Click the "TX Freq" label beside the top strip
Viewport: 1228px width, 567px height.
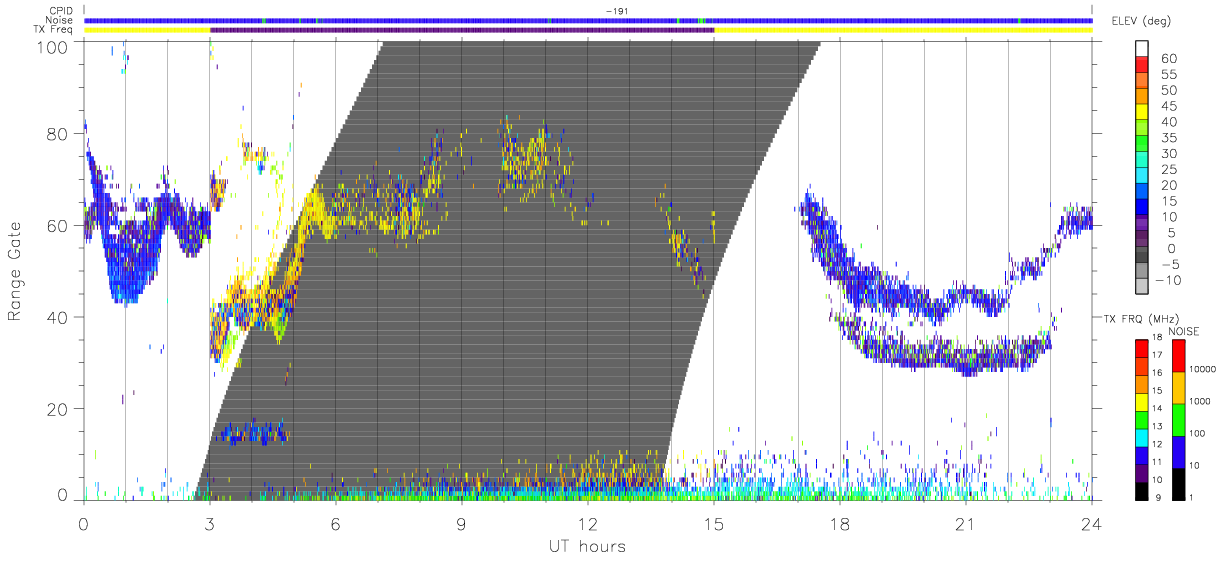(54, 30)
